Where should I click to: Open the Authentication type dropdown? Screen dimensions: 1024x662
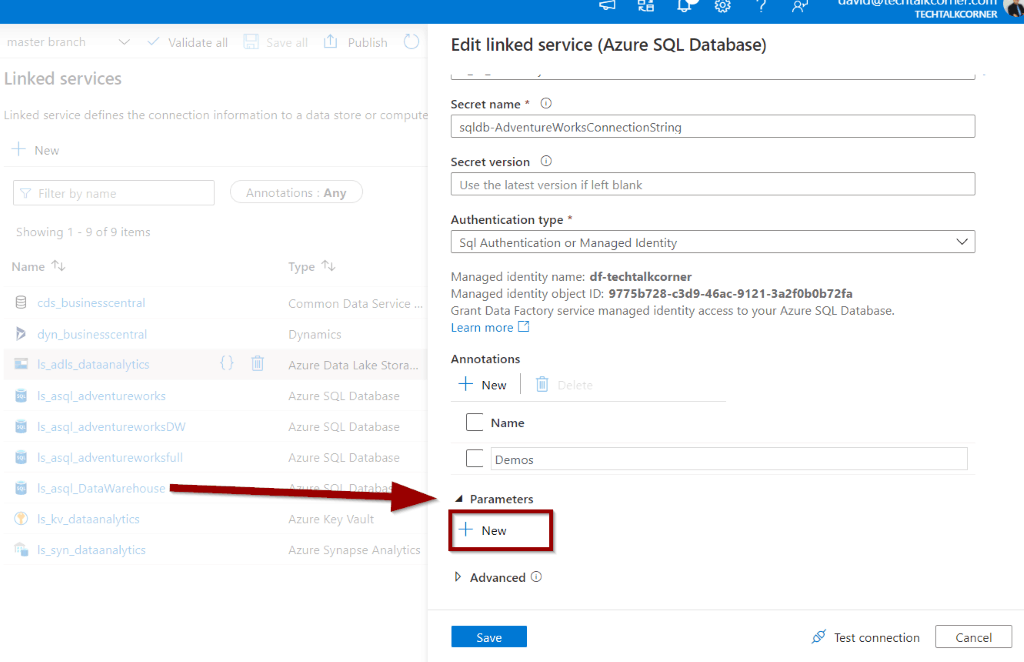tap(712, 242)
